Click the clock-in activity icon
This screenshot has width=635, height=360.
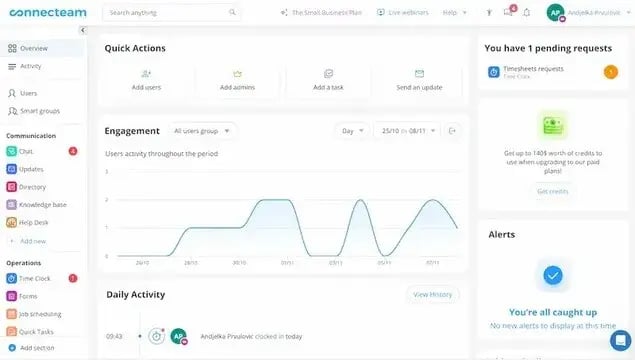pos(156,336)
